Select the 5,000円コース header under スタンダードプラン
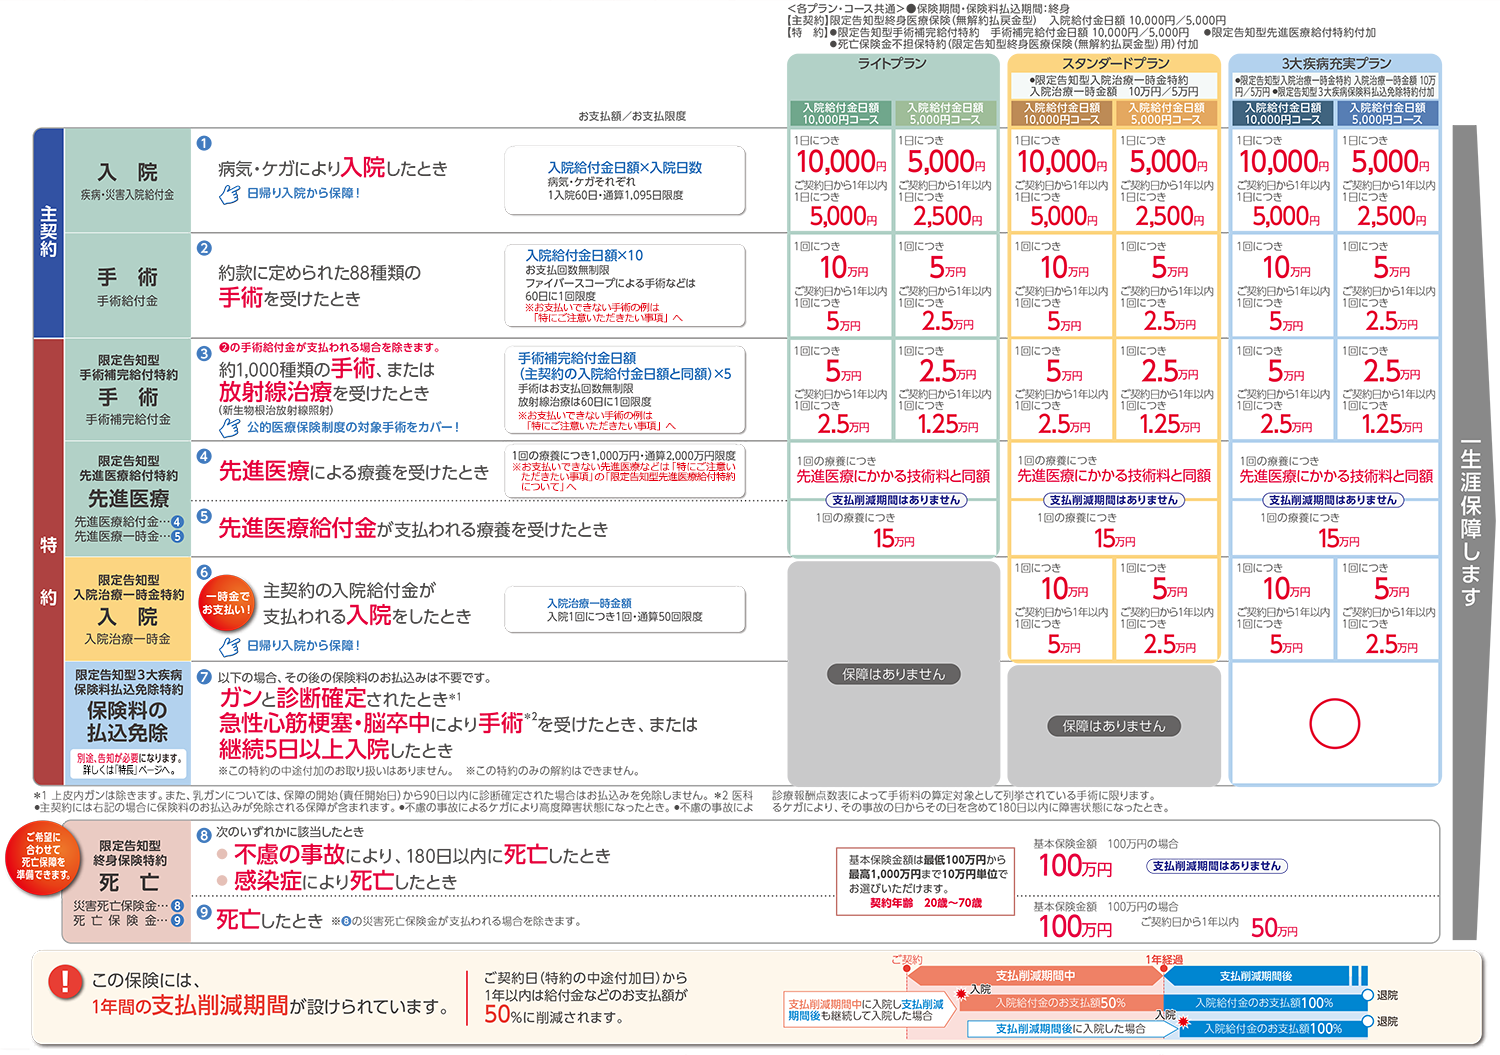Screen dimensions: 1500x1055 [x=1166, y=113]
